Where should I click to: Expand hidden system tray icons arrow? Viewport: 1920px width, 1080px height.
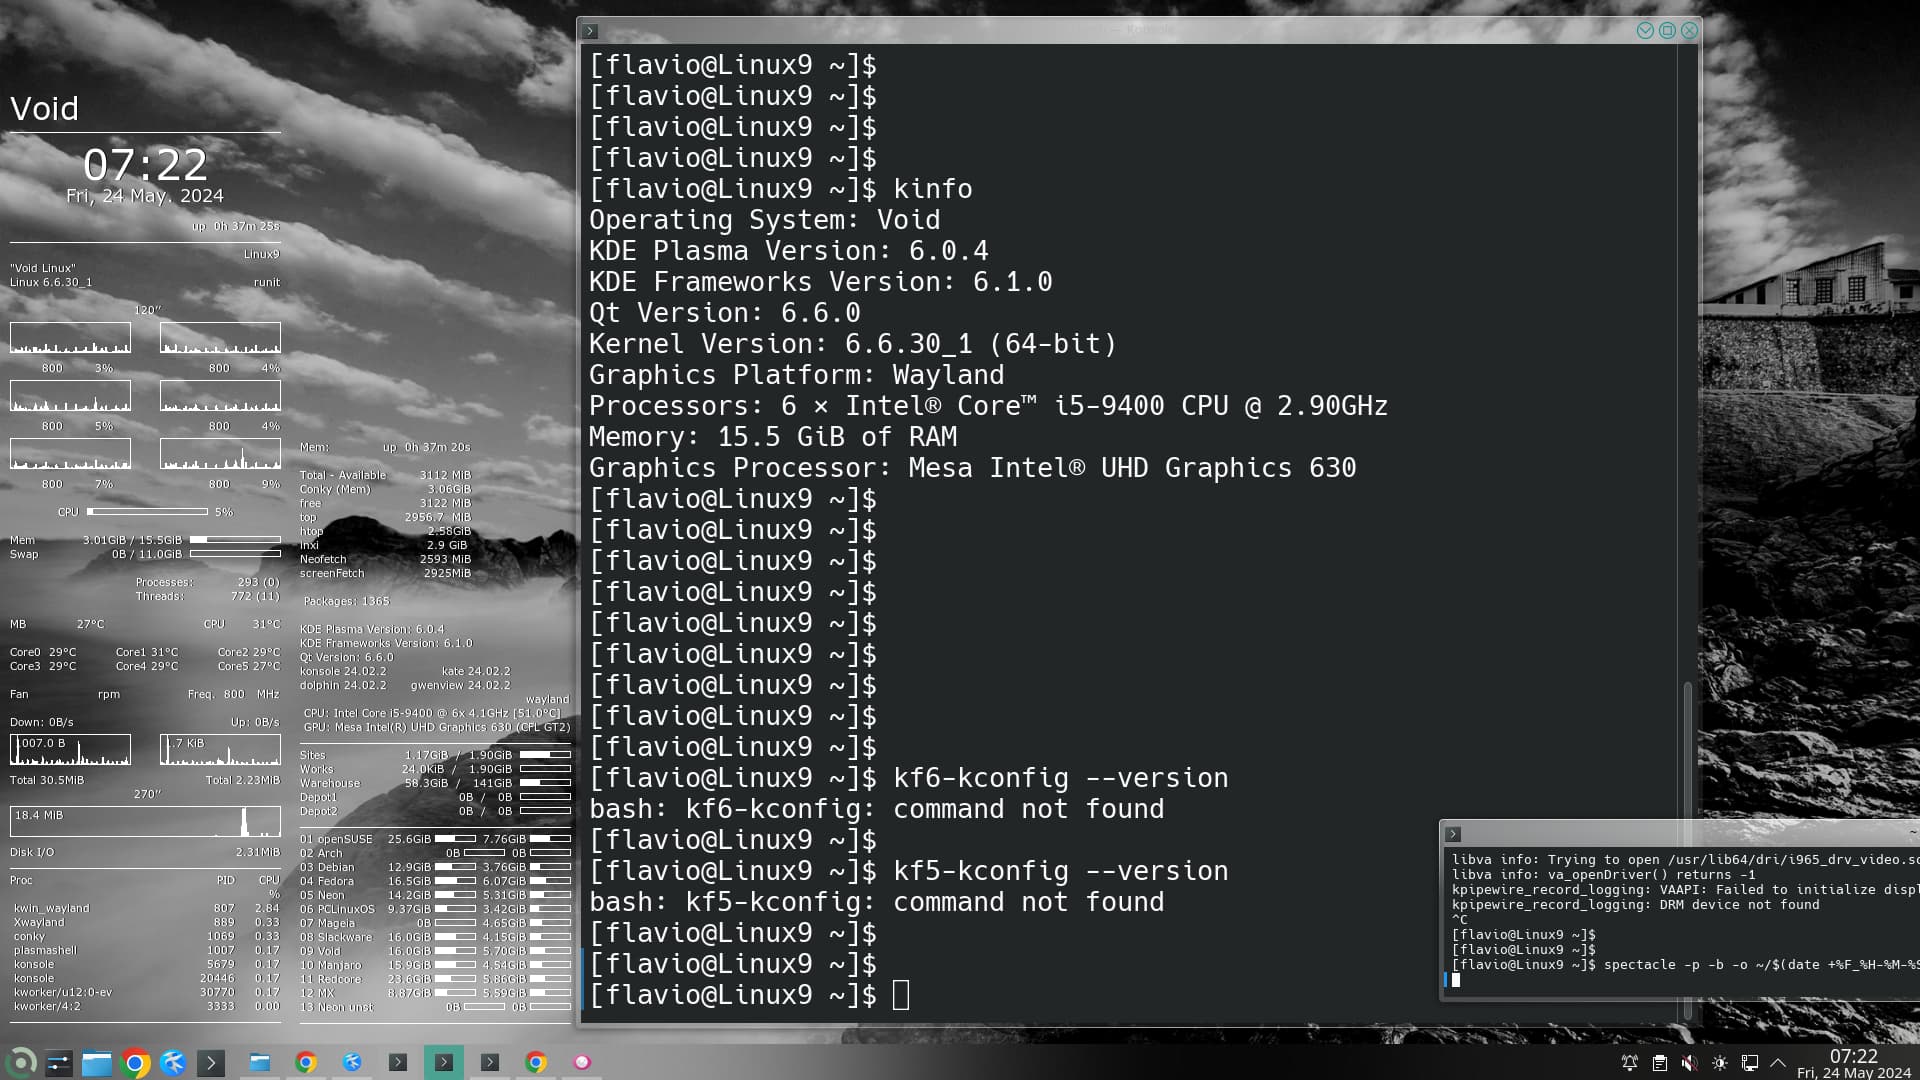point(1778,1063)
